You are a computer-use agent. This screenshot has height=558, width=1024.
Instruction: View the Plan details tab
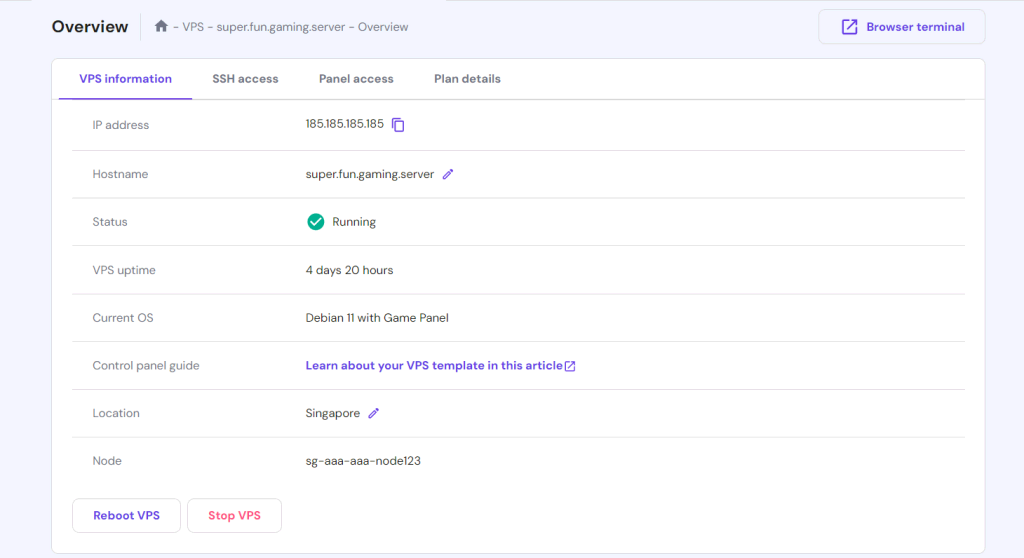coord(467,79)
